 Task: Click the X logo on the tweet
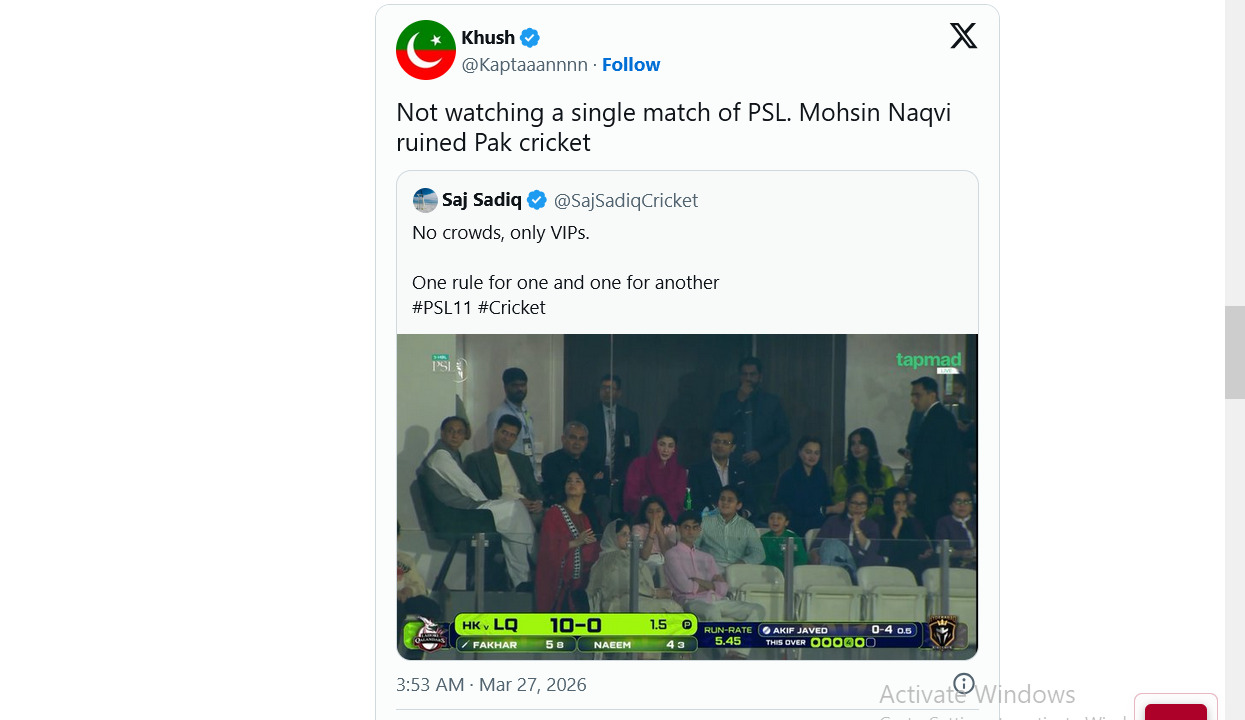point(963,37)
